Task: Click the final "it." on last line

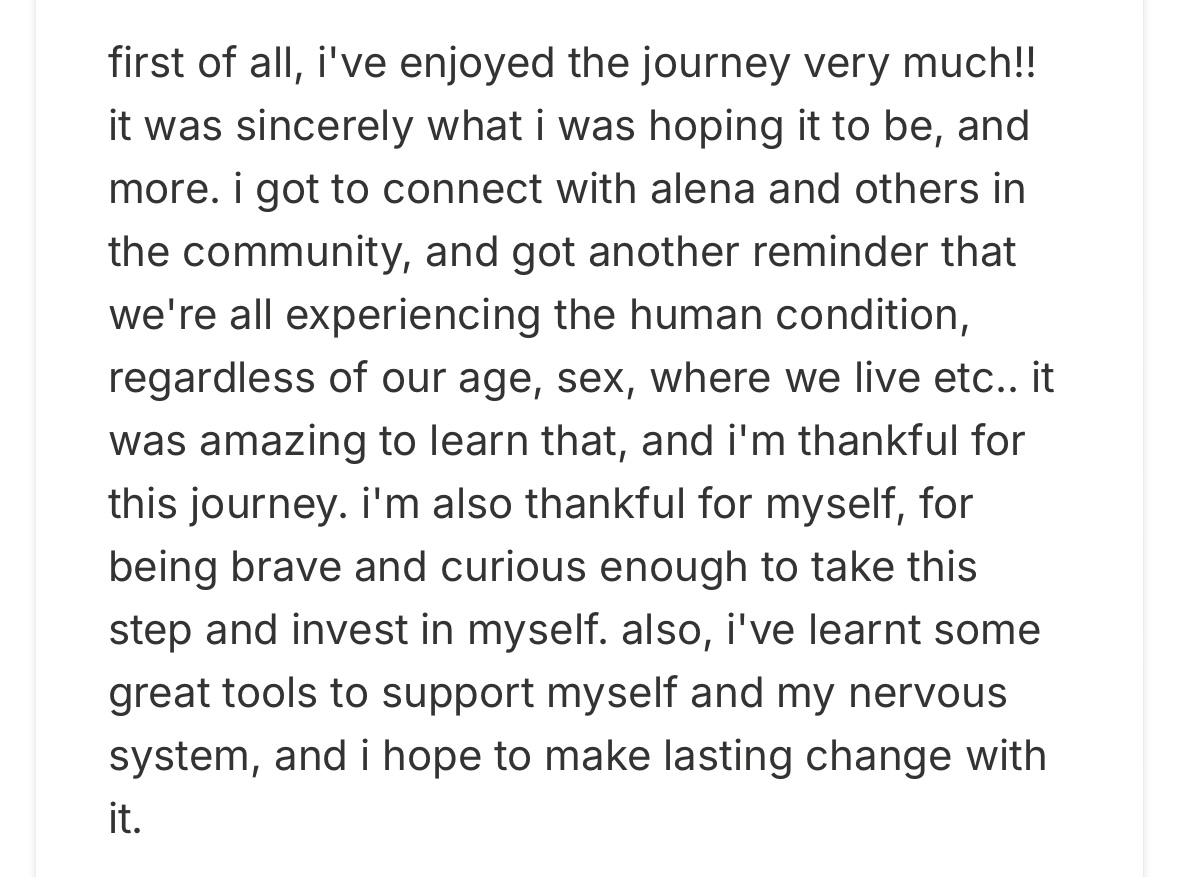Action: [x=125, y=818]
